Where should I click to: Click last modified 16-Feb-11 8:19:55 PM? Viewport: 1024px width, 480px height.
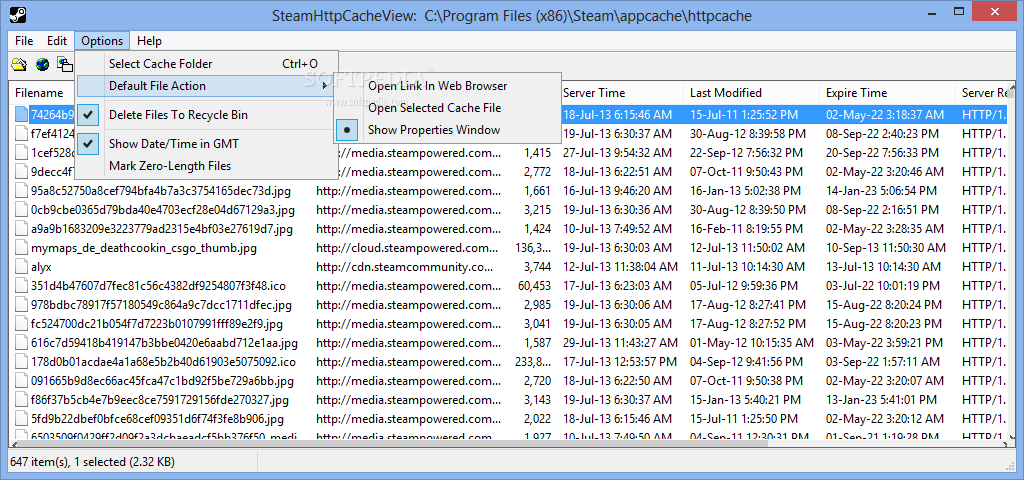744,229
